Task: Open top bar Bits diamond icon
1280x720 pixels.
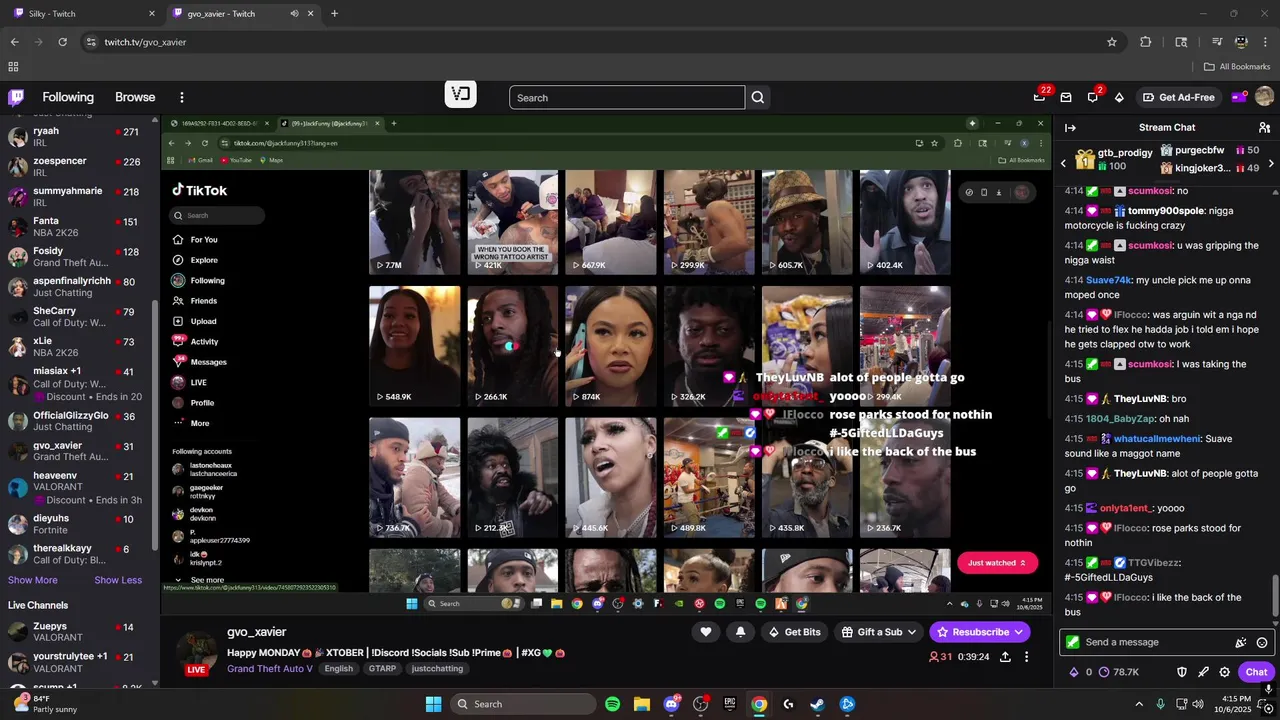Action: pyautogui.click(x=1119, y=97)
